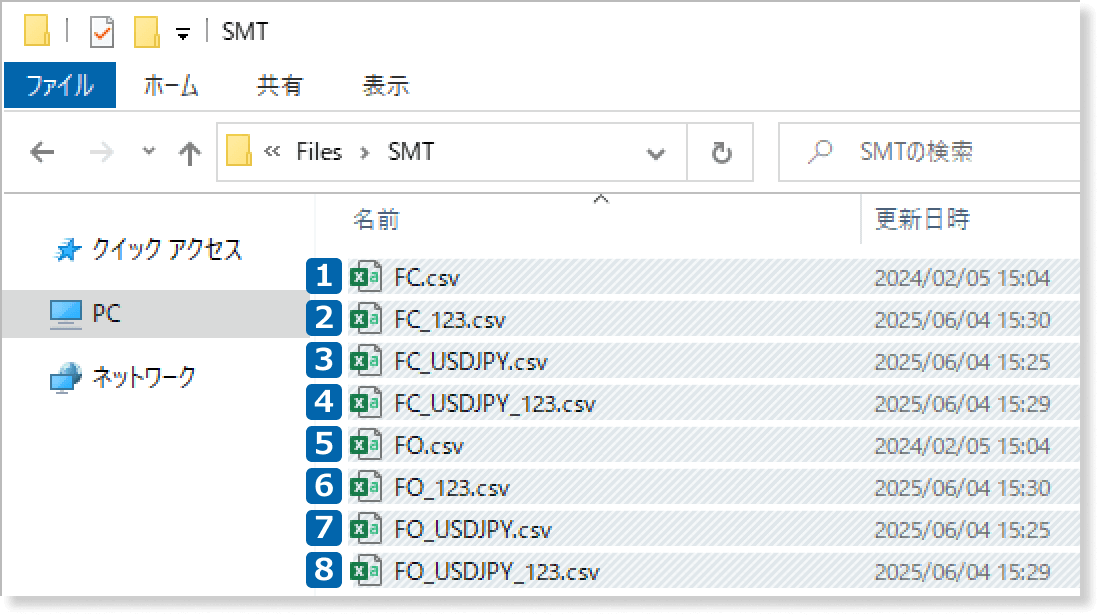Open the ファイル menu tab
Screen dimensions: 1100x616
(60, 86)
